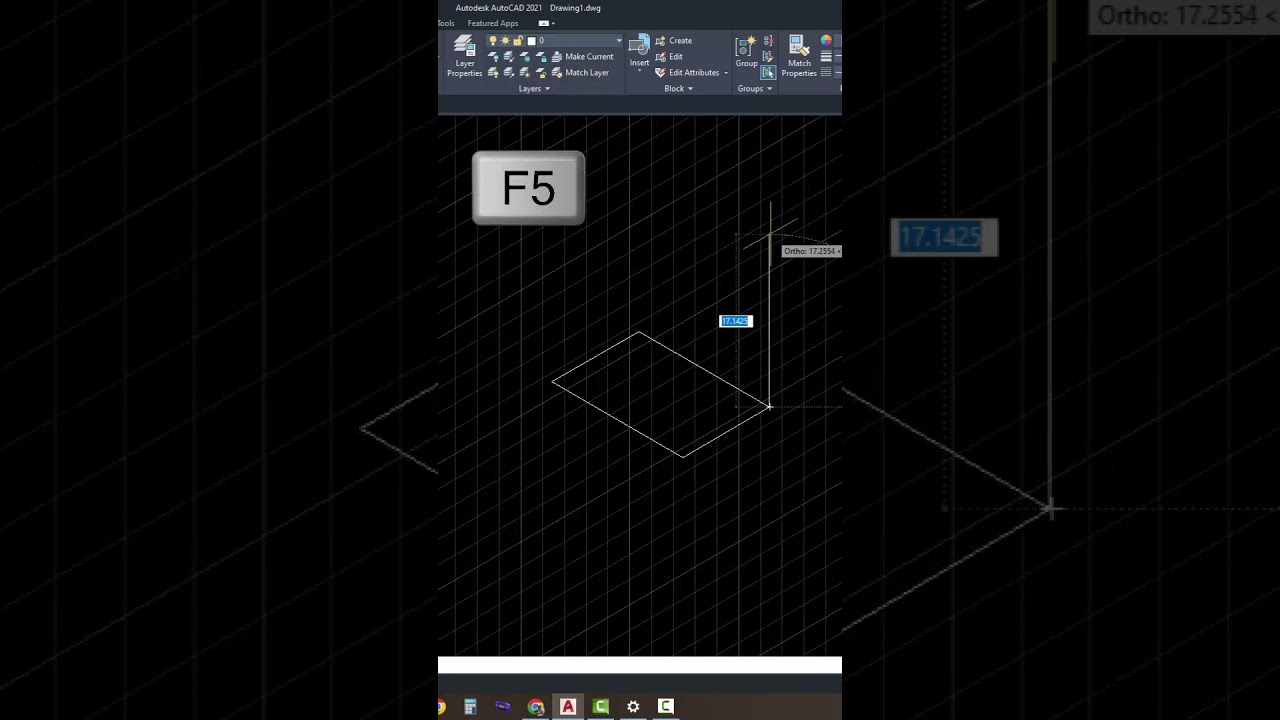
Task: Click the Insert block icon
Action: 639,46
